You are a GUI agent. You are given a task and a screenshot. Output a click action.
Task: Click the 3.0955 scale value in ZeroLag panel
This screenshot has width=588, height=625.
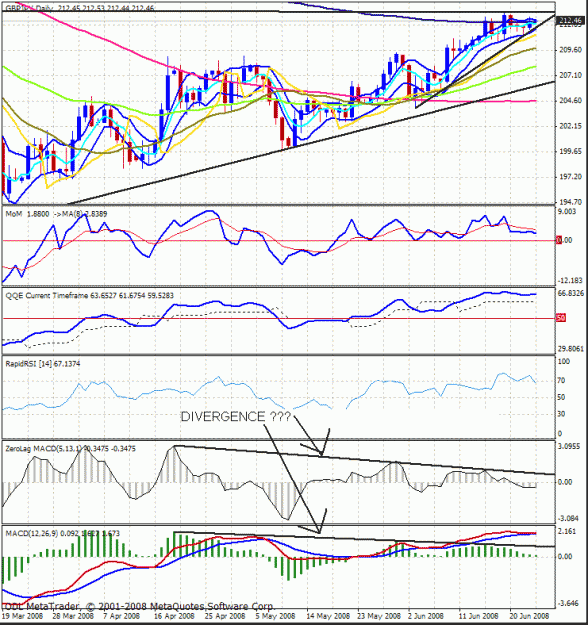pyautogui.click(x=568, y=446)
